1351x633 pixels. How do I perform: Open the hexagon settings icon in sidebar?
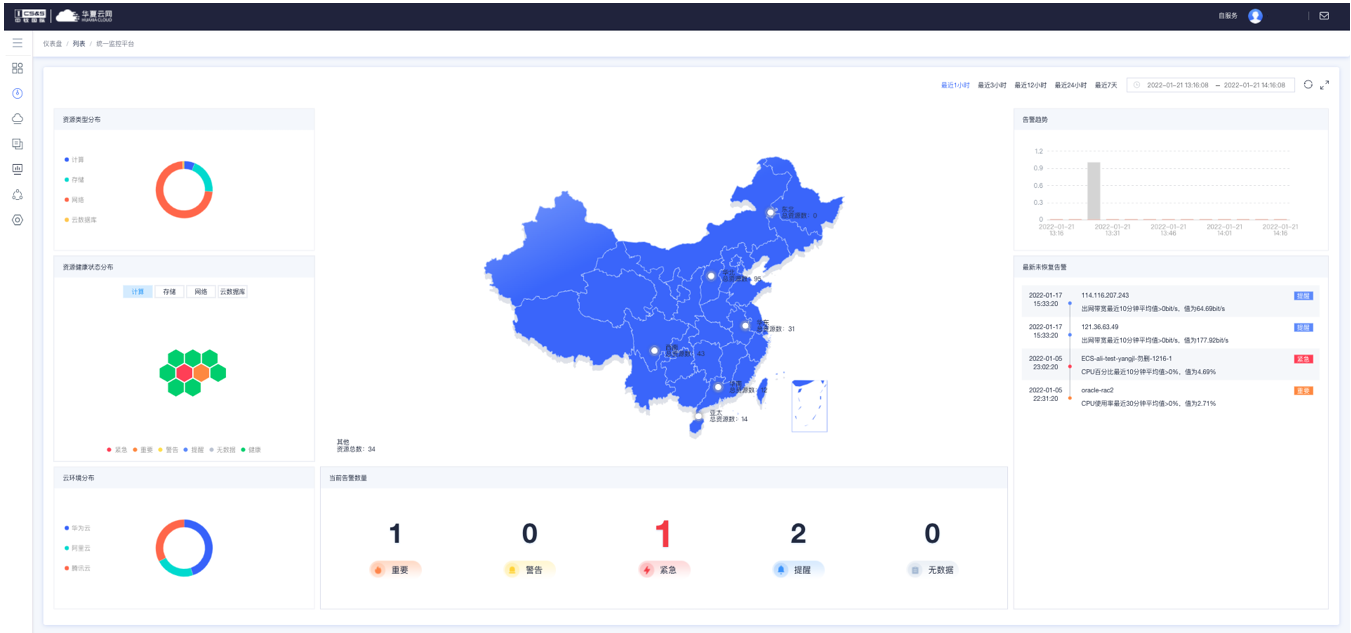pyautogui.click(x=17, y=220)
